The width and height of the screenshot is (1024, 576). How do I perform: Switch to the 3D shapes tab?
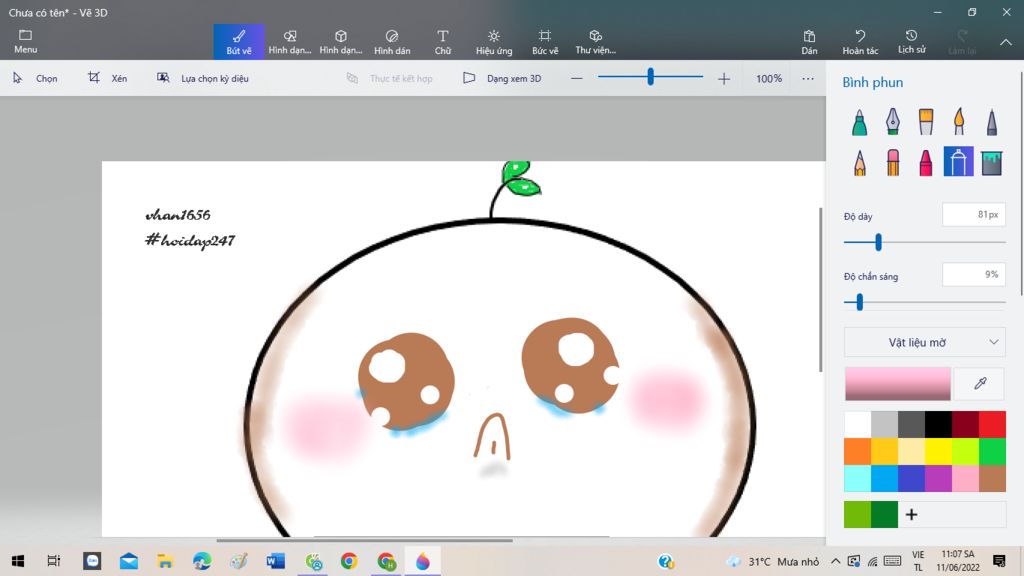(341, 42)
